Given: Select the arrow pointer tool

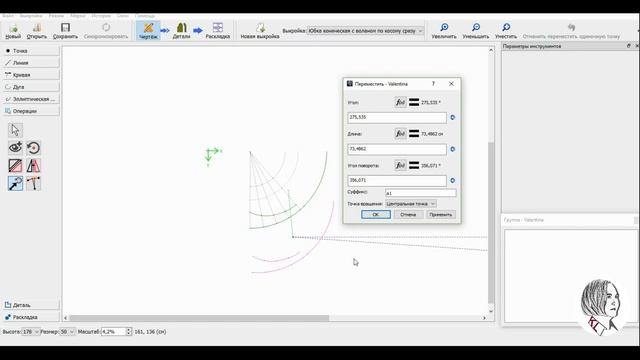Looking at the screenshot, I should pyautogui.click(x=16, y=130).
